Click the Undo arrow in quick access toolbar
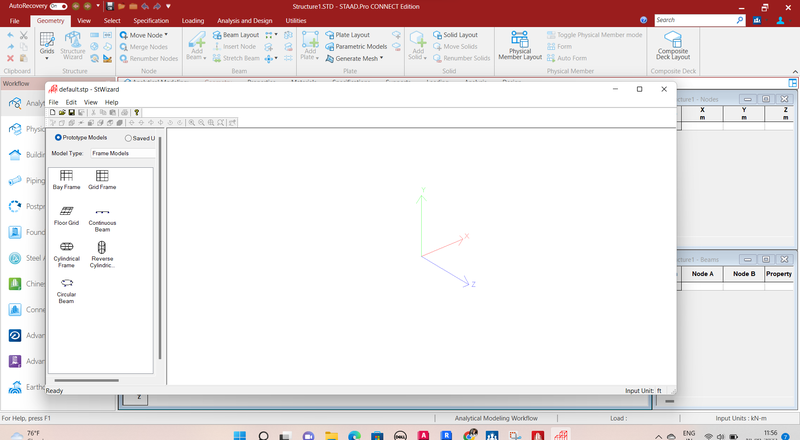800x440 pixels. (x=145, y=7)
